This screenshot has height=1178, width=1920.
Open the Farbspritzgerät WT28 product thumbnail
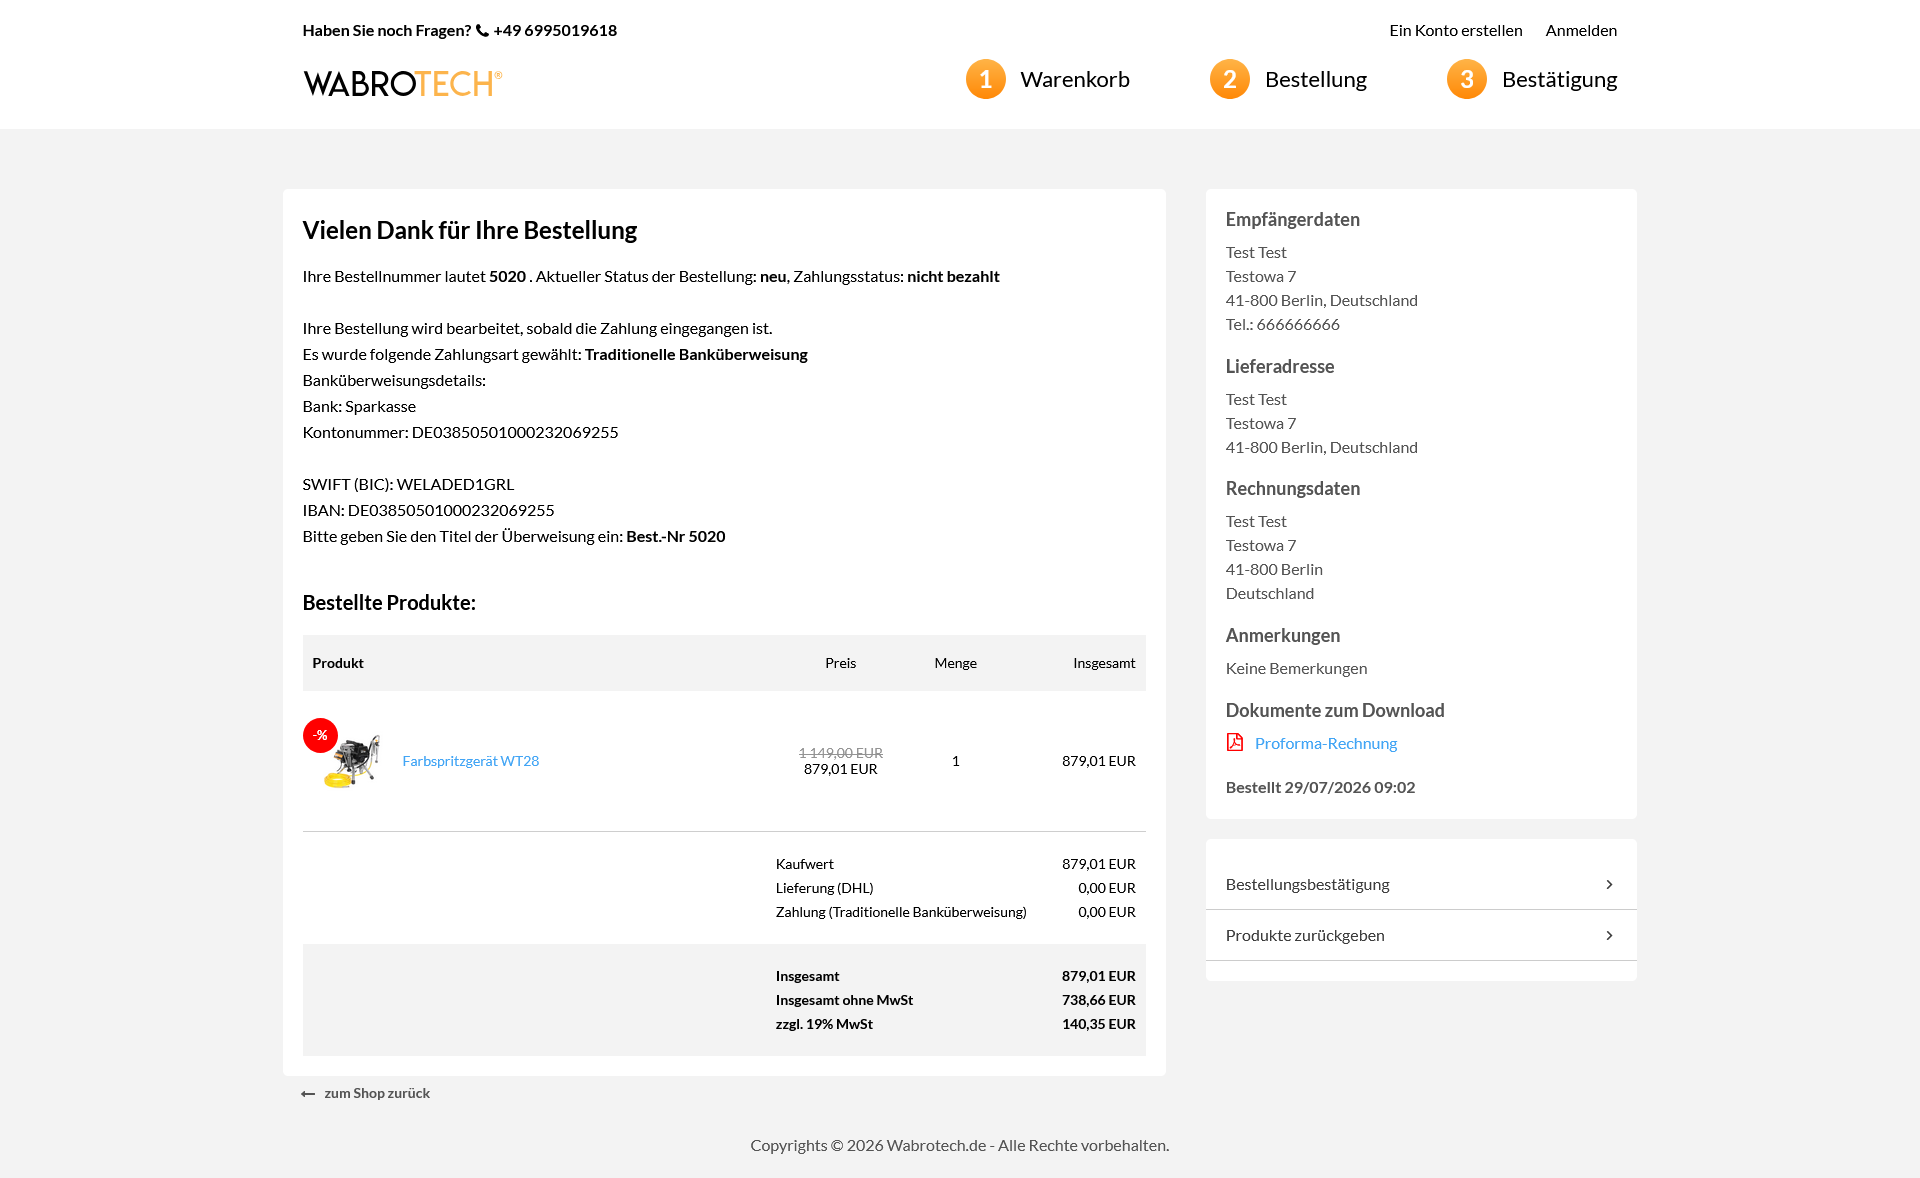[352, 762]
